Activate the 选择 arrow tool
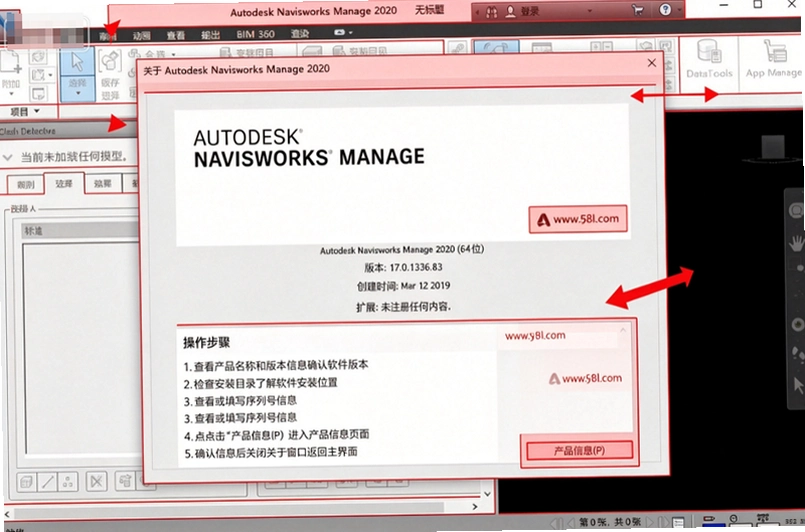The image size is (805, 532). point(78,62)
